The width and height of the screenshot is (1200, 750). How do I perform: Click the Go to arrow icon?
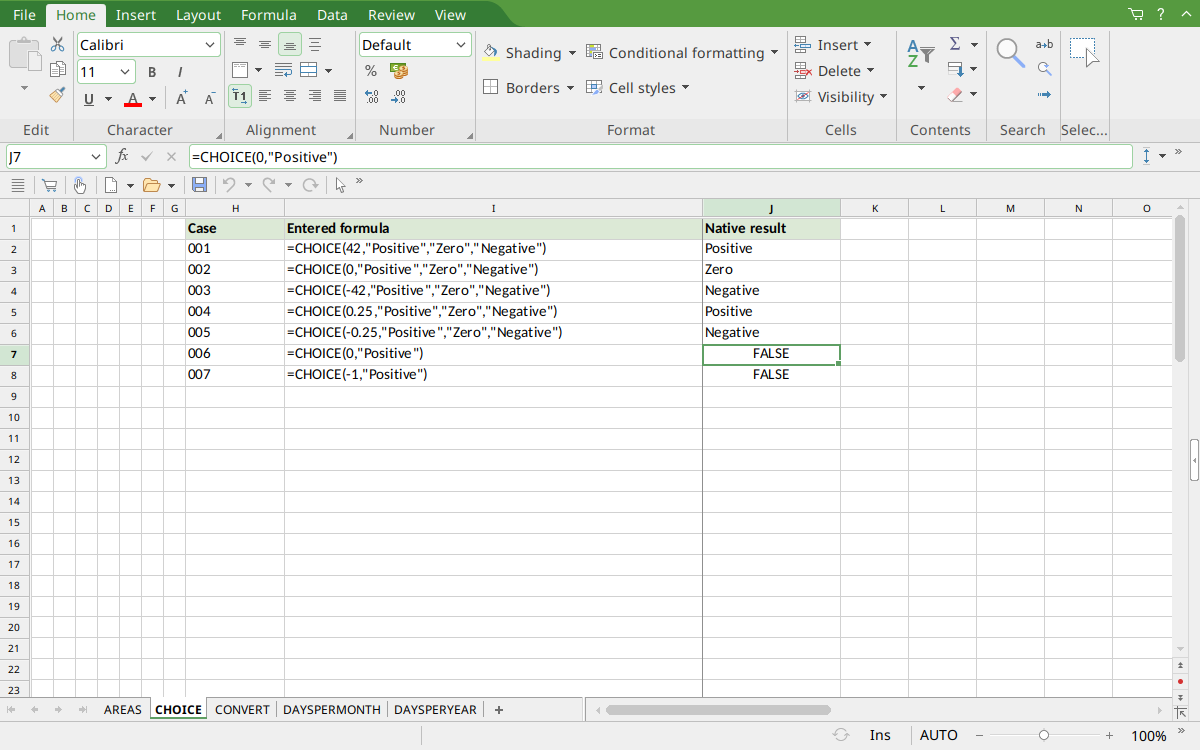(1044, 95)
